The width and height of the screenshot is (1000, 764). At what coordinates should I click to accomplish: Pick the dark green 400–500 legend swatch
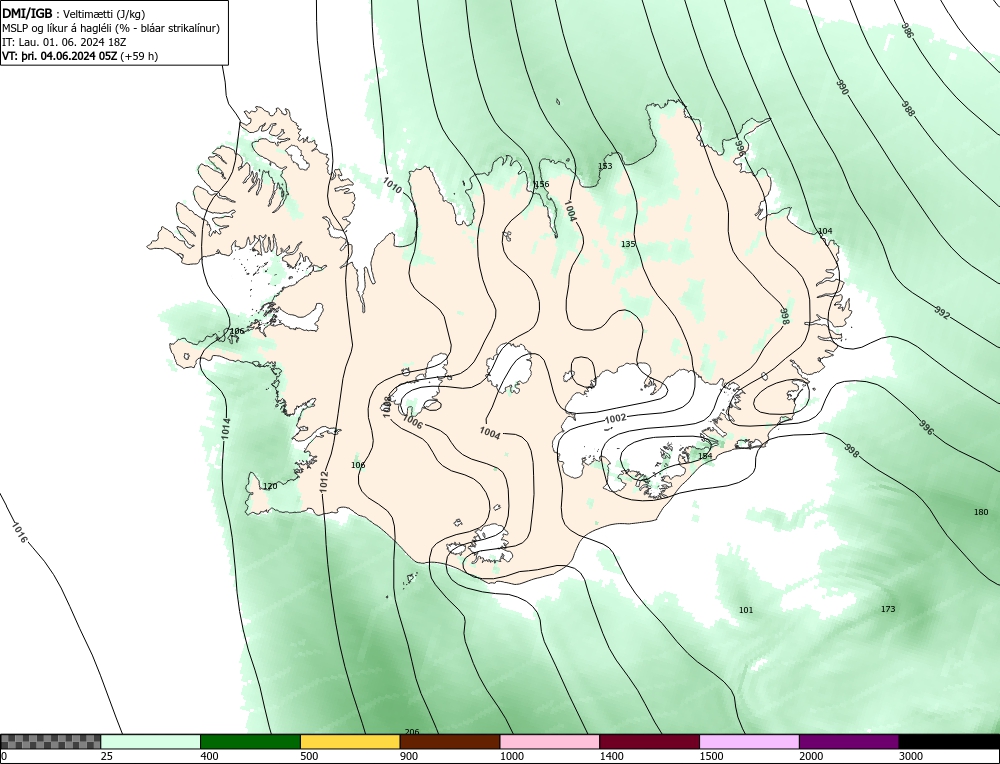(x=250, y=742)
